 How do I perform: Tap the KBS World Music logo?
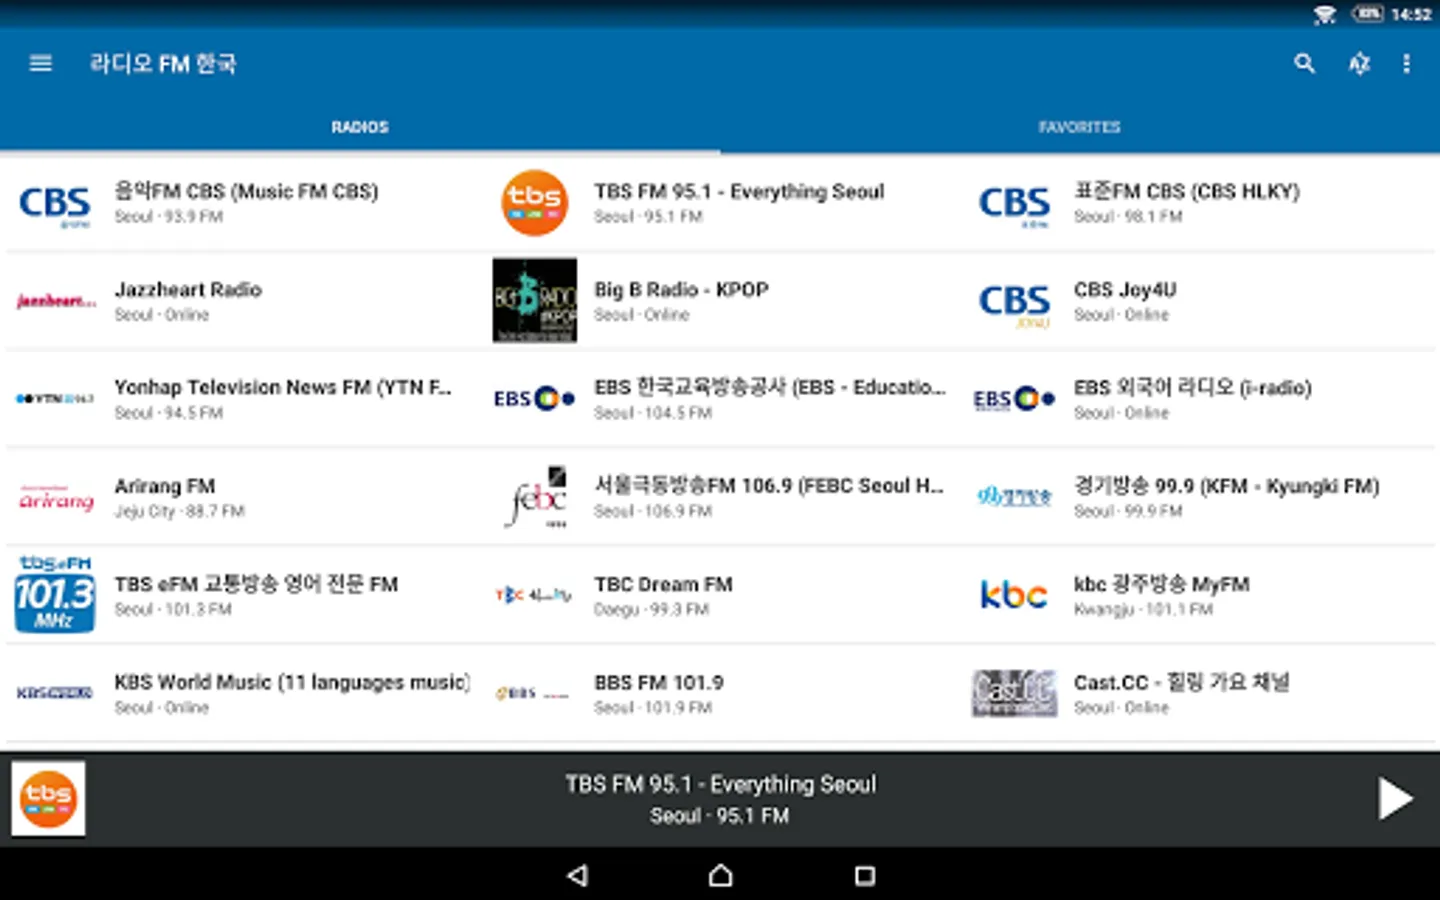pyautogui.click(x=55, y=692)
